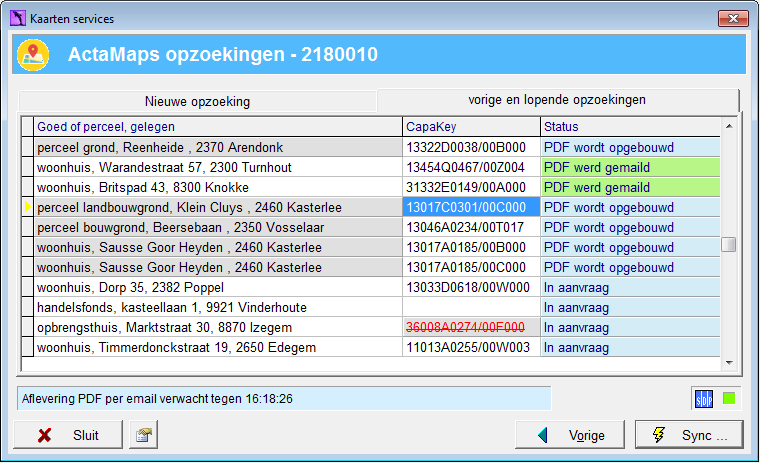Click CapaKey cell 31332E0149/00A000

point(471,187)
